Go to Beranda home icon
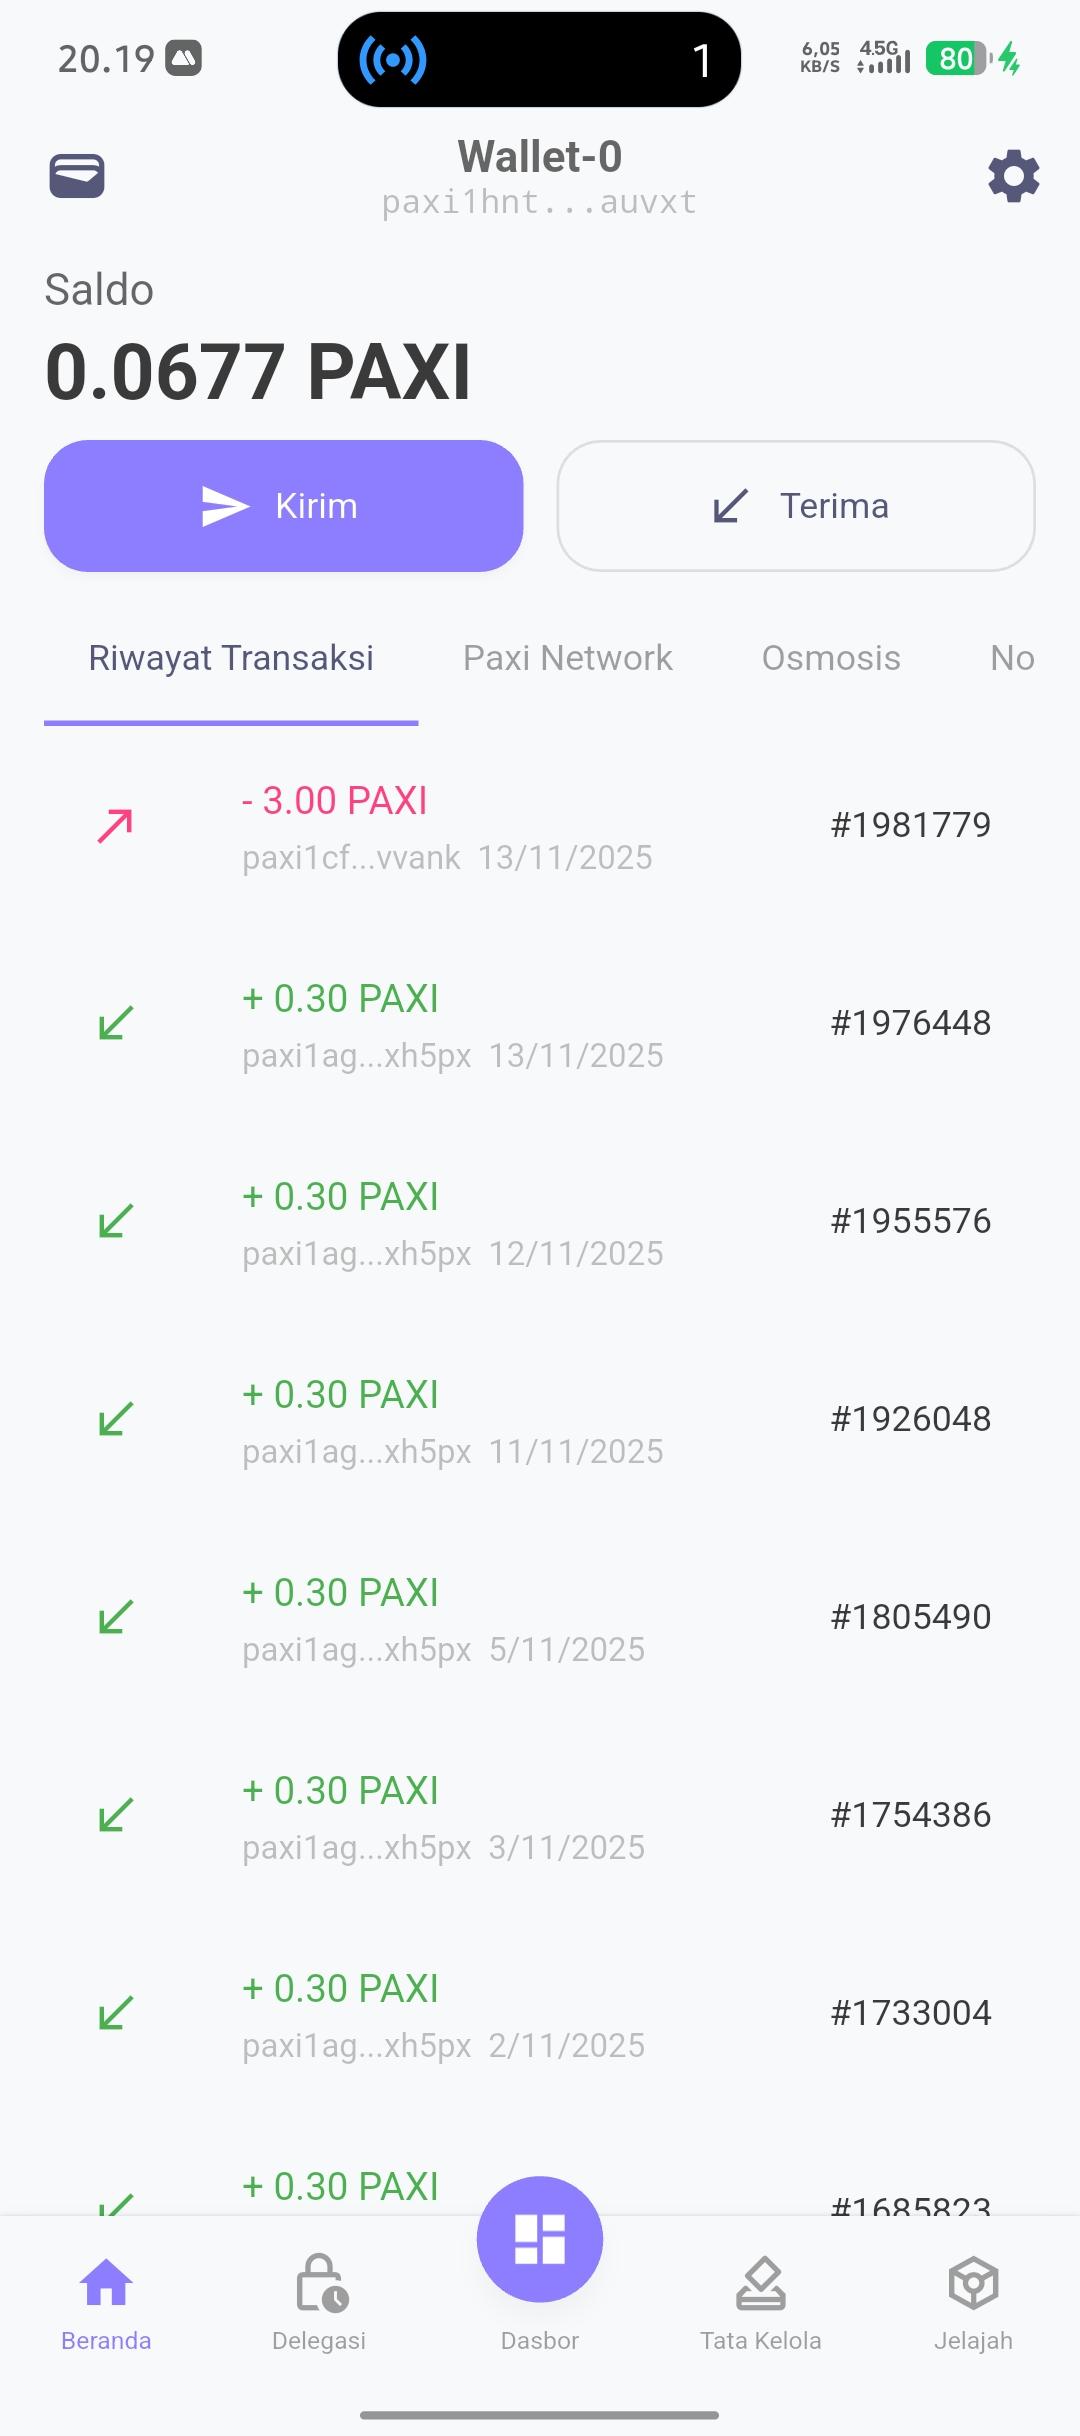The width and height of the screenshot is (1080, 2436). 106,2283
